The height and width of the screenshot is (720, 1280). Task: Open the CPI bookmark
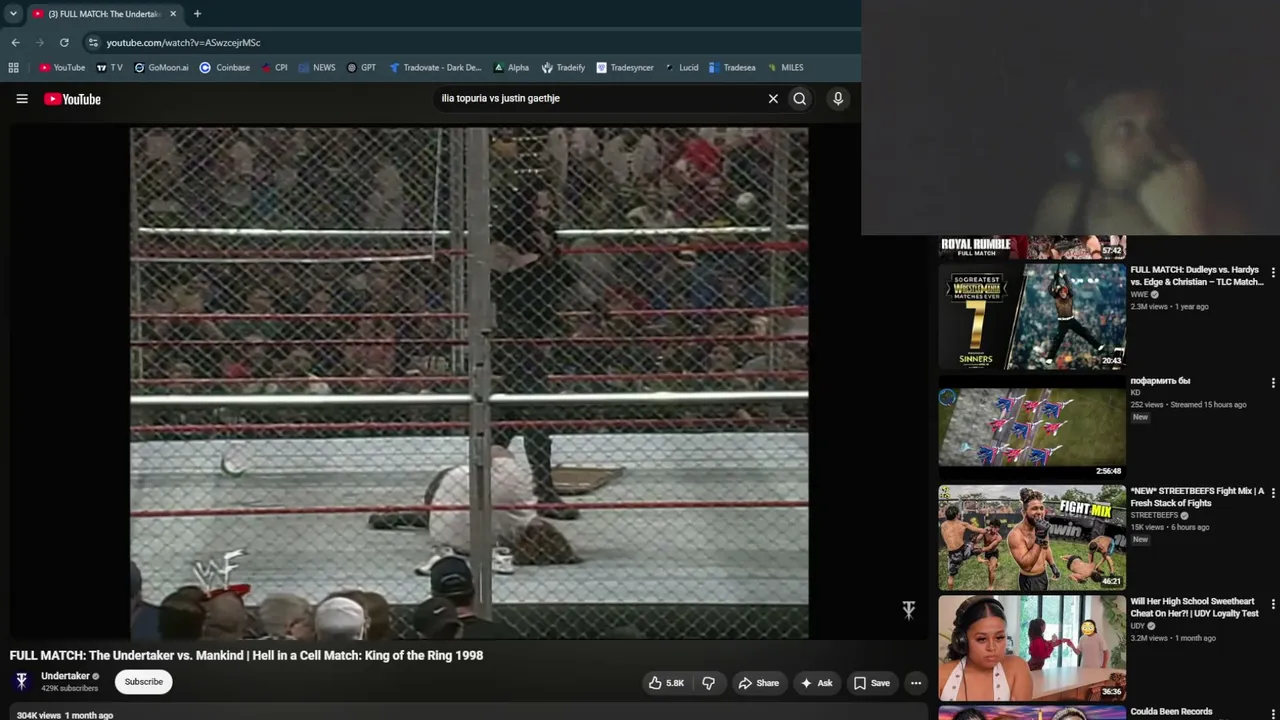[x=274, y=68]
